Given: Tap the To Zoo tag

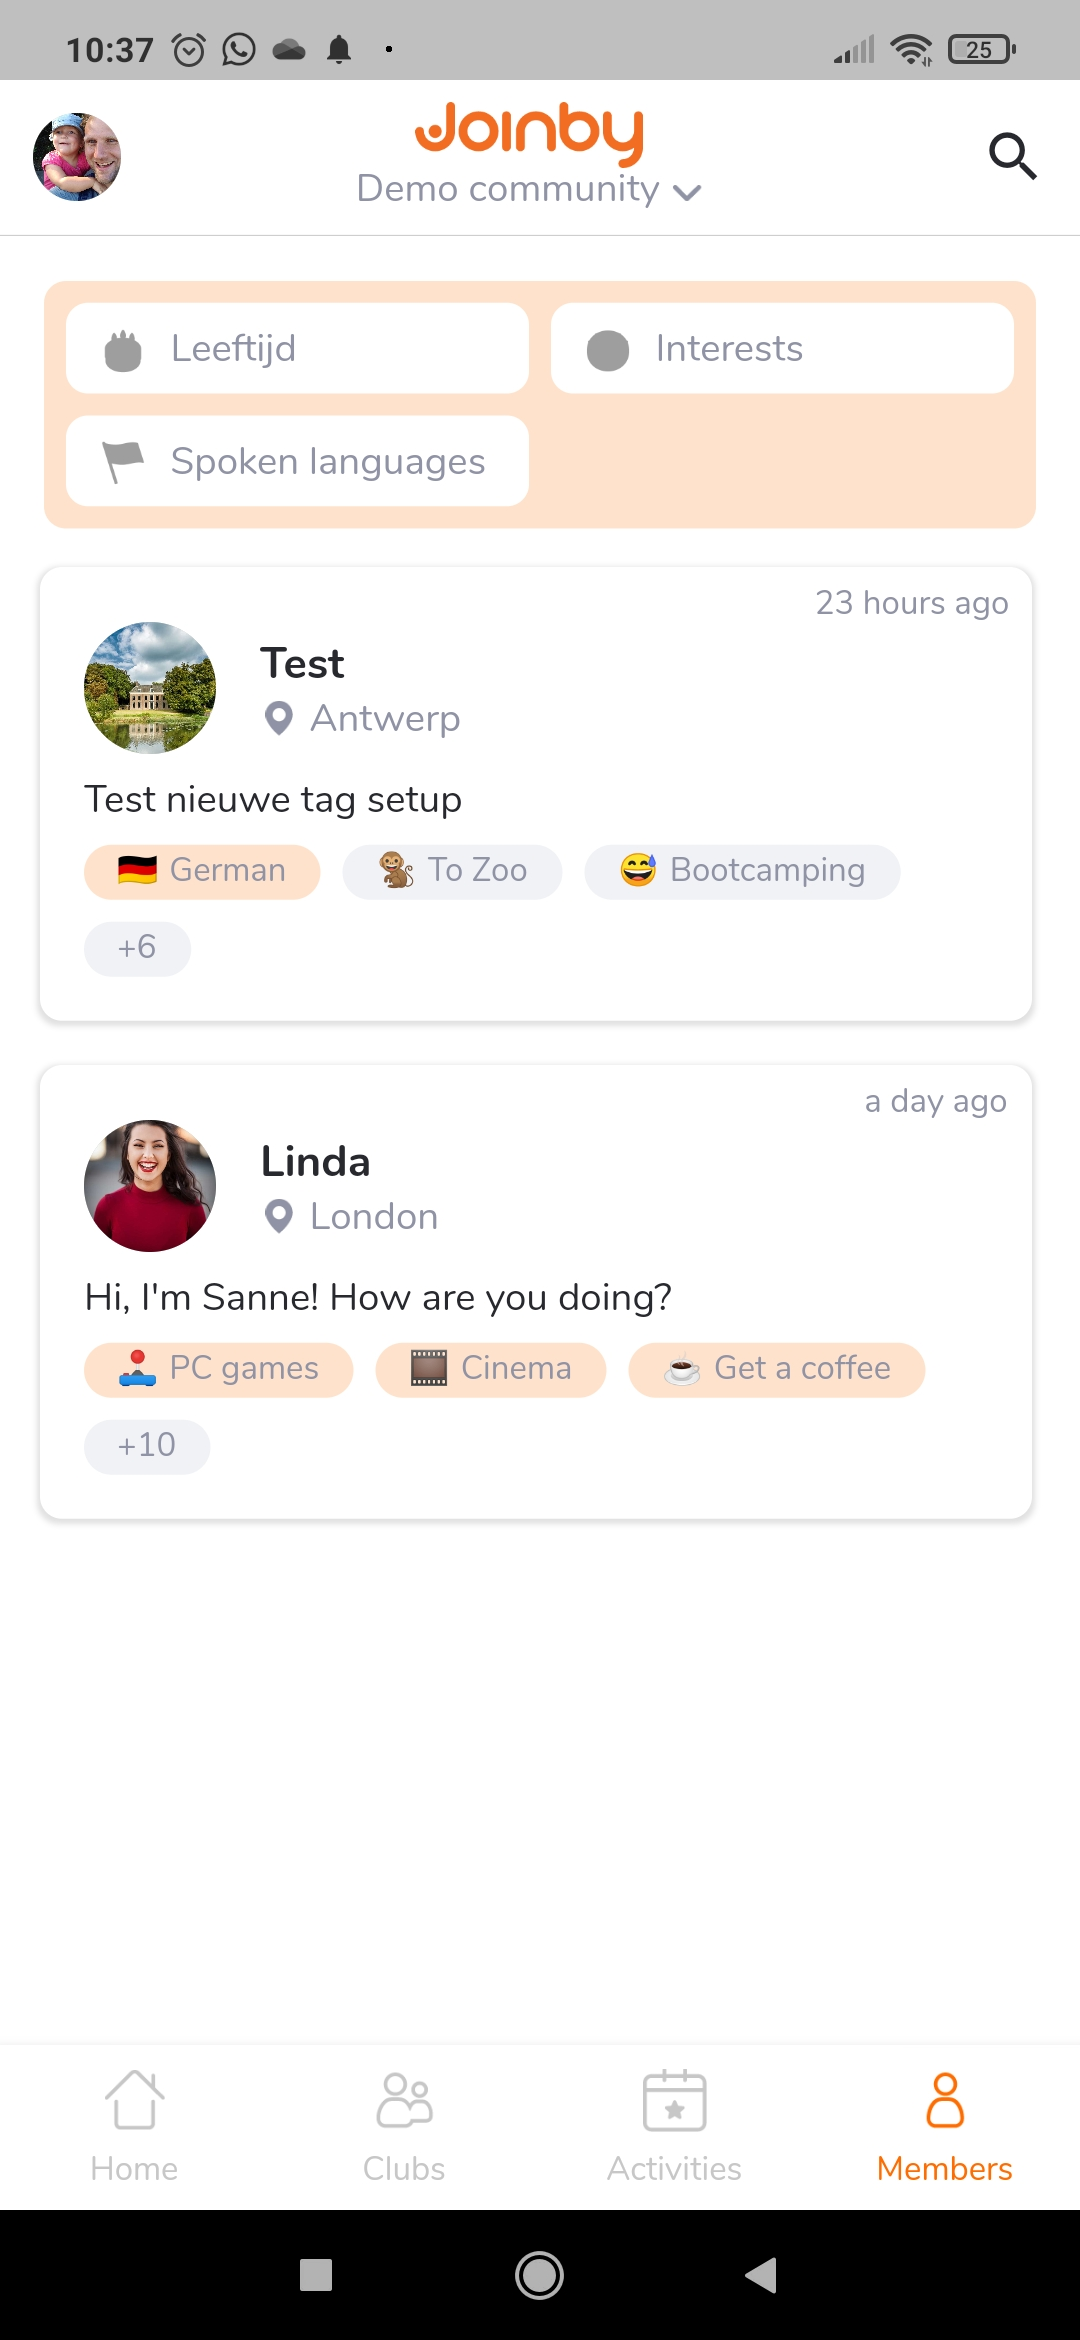Looking at the screenshot, I should pos(452,871).
